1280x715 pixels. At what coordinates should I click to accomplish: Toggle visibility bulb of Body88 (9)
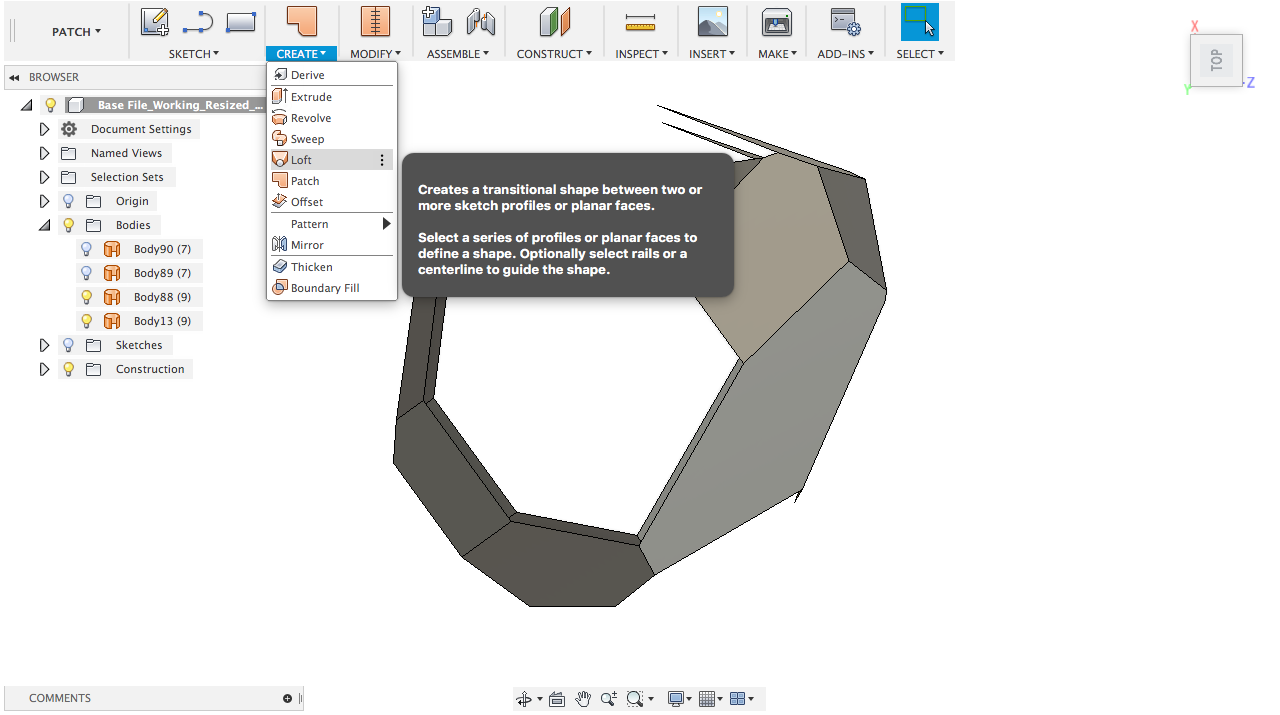pos(87,297)
